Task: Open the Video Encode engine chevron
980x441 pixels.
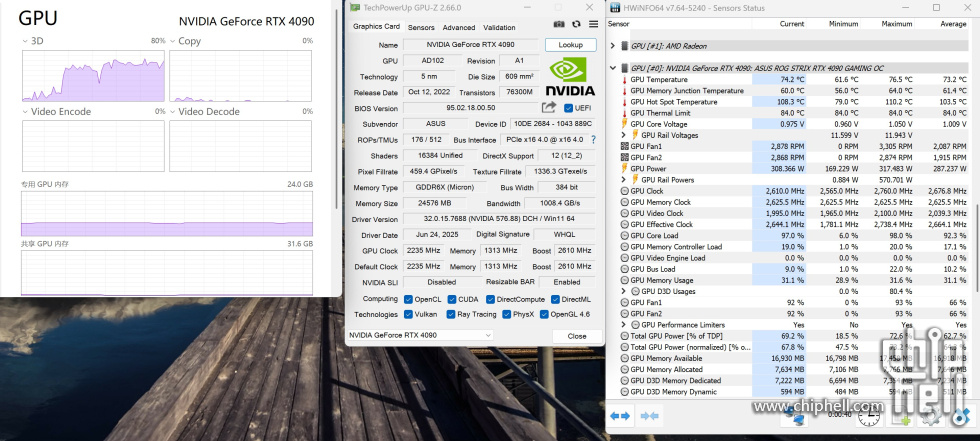Action: point(25,112)
